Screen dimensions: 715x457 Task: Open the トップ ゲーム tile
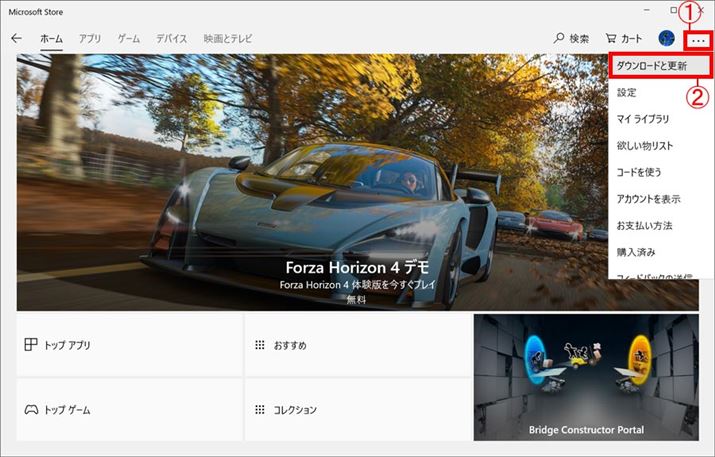130,410
